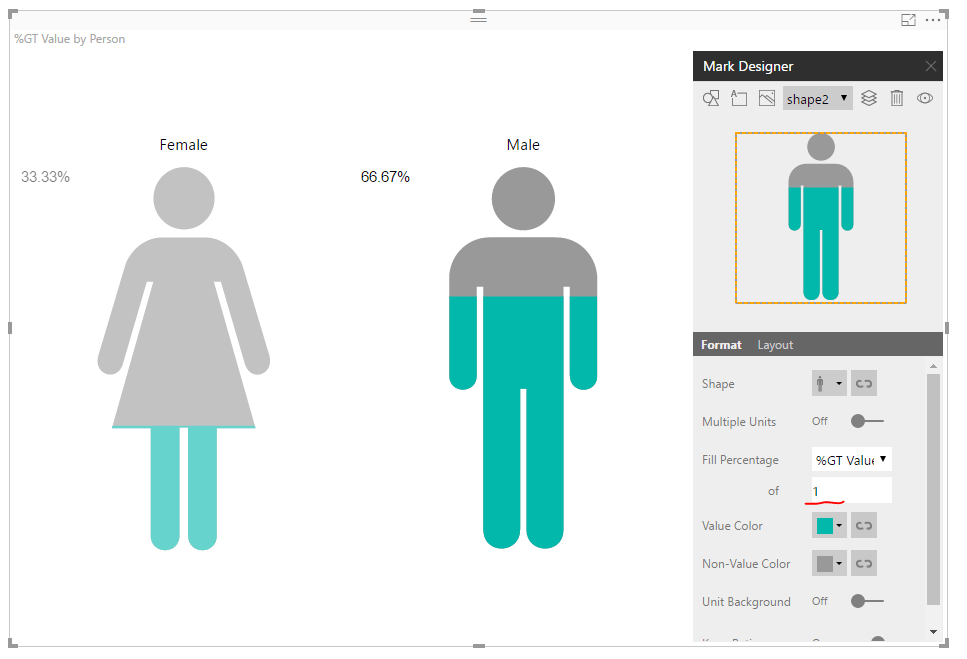Open the Non-Value Color swatch picker

(829, 563)
